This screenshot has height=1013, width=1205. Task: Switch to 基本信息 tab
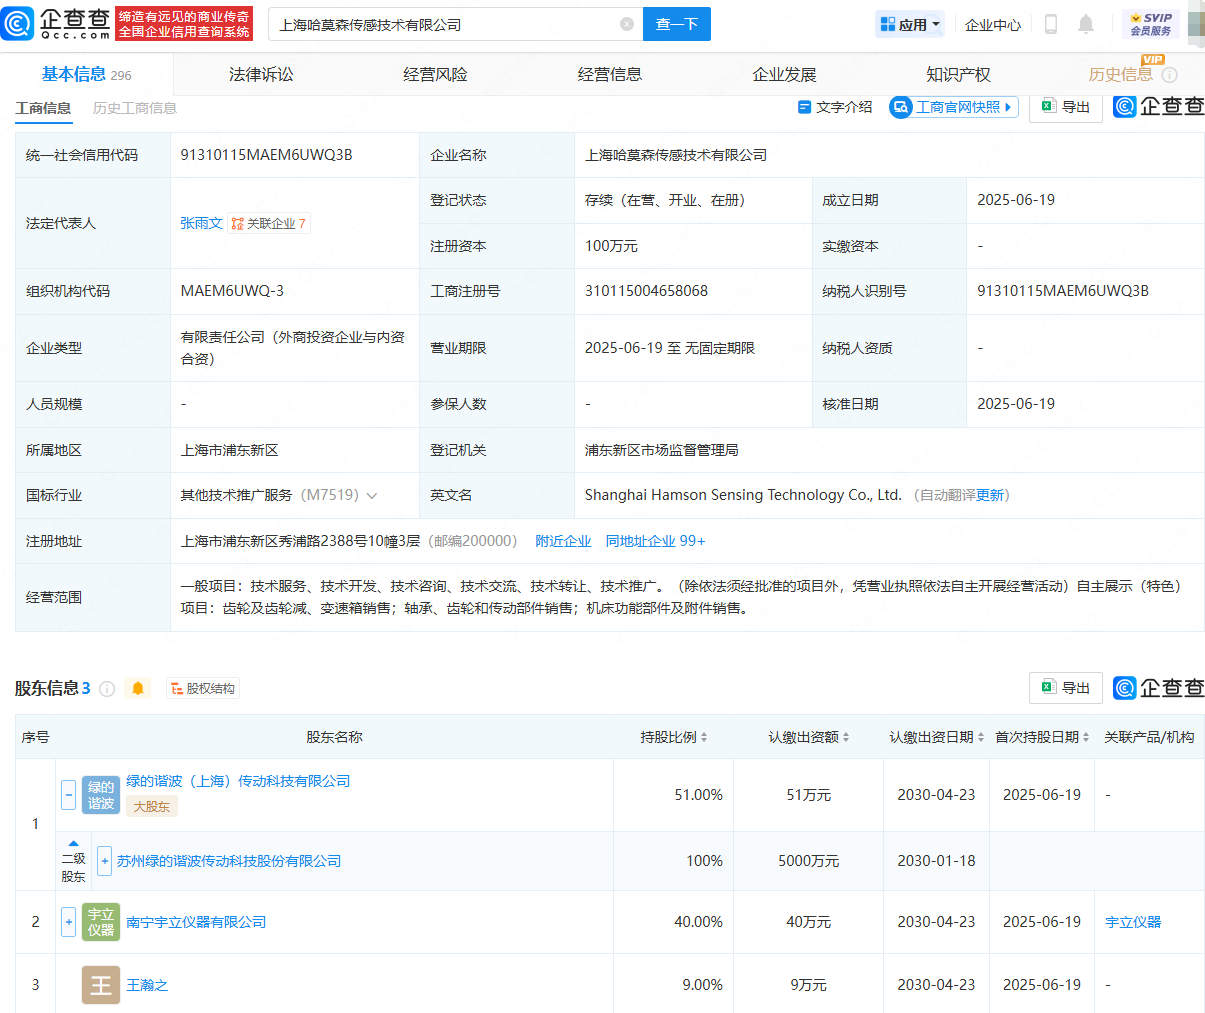click(x=86, y=74)
